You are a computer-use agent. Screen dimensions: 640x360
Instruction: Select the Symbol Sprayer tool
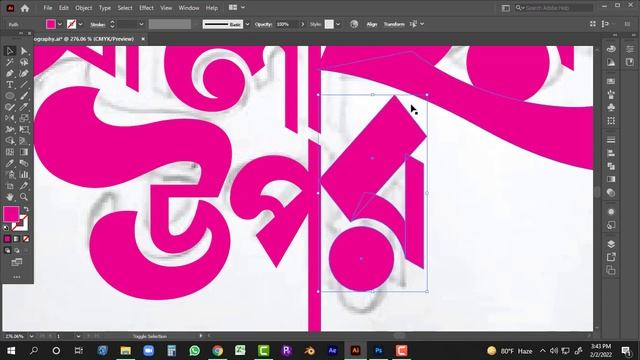click(10, 175)
